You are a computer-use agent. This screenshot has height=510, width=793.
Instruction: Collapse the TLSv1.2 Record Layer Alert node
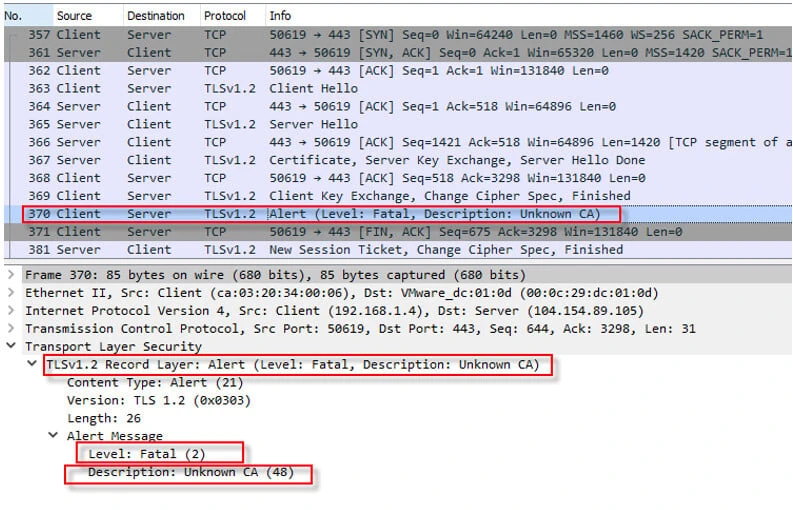pyautogui.click(x=32, y=365)
